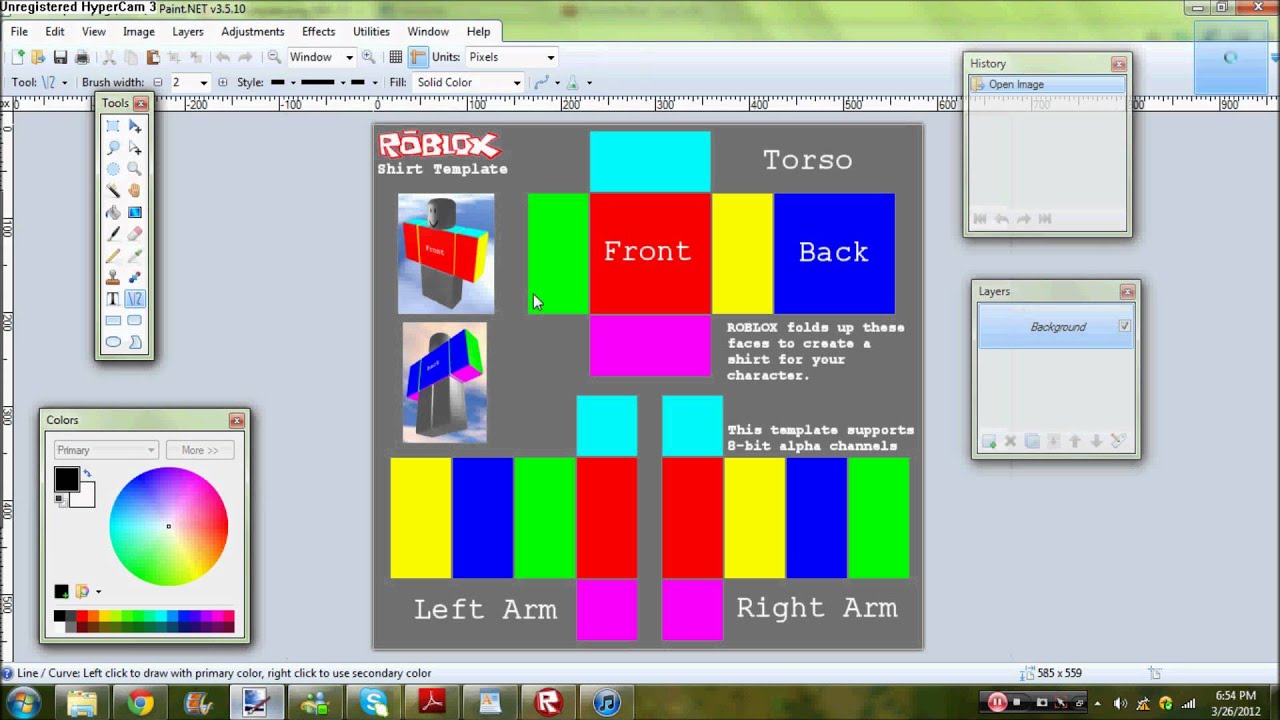The height and width of the screenshot is (720, 1280).
Task: Open the File menu
Action: [19, 31]
